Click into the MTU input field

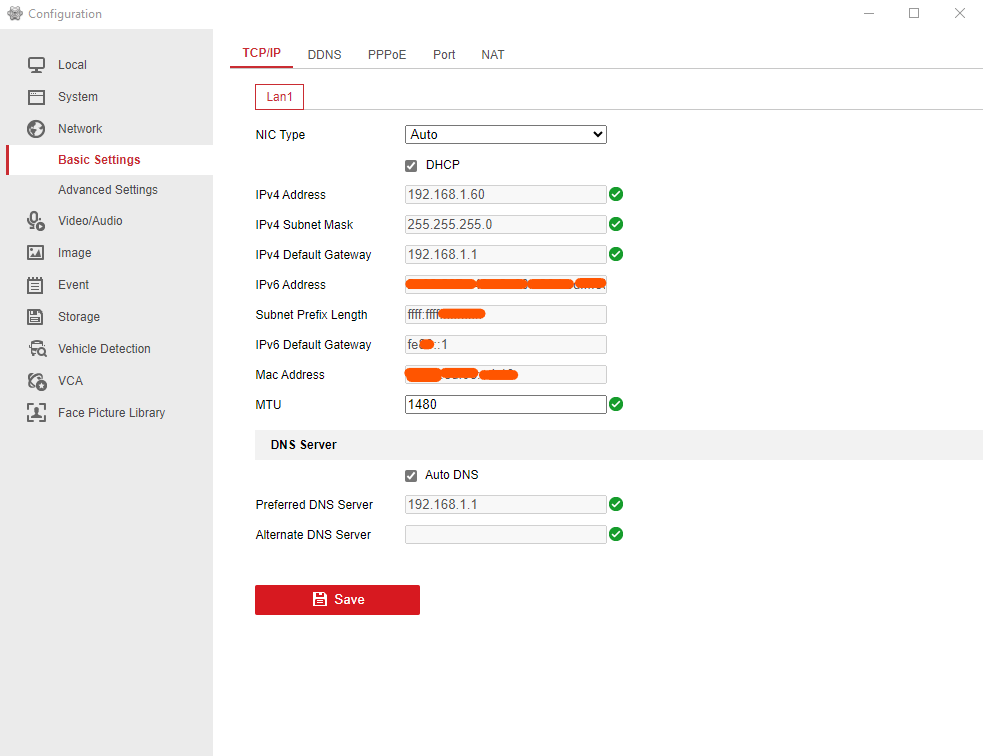click(506, 405)
